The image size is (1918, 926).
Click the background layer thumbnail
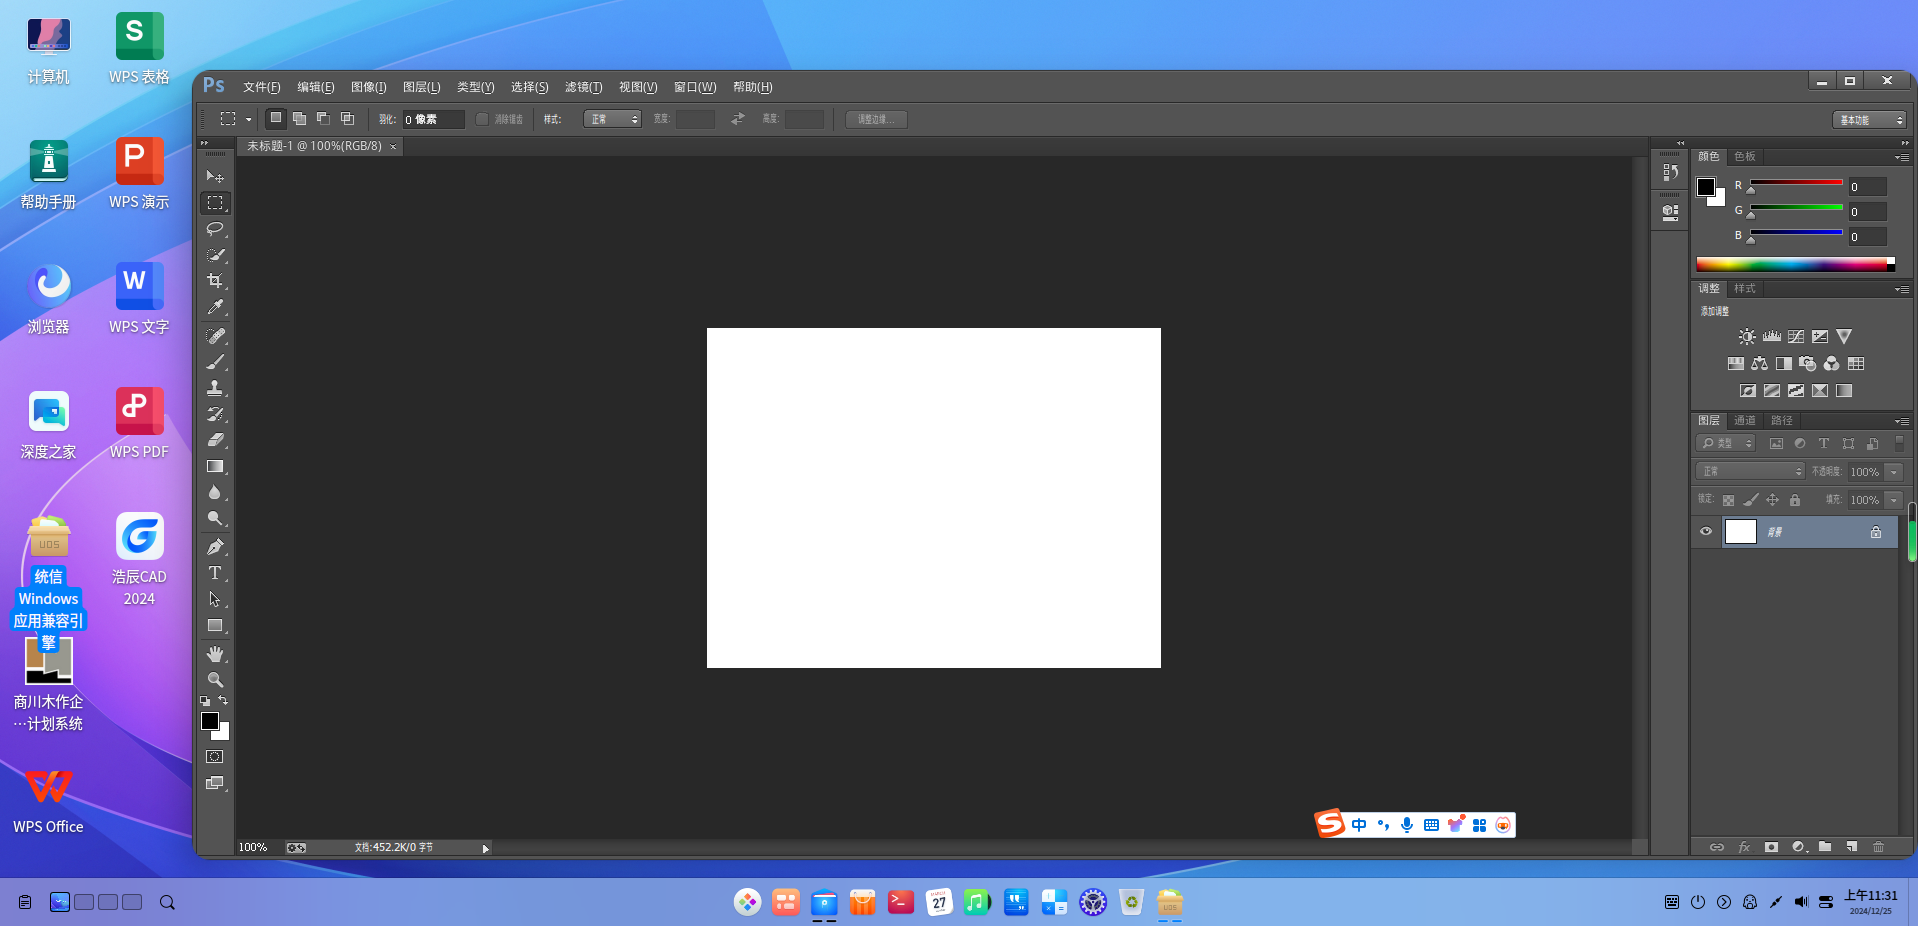1741,532
